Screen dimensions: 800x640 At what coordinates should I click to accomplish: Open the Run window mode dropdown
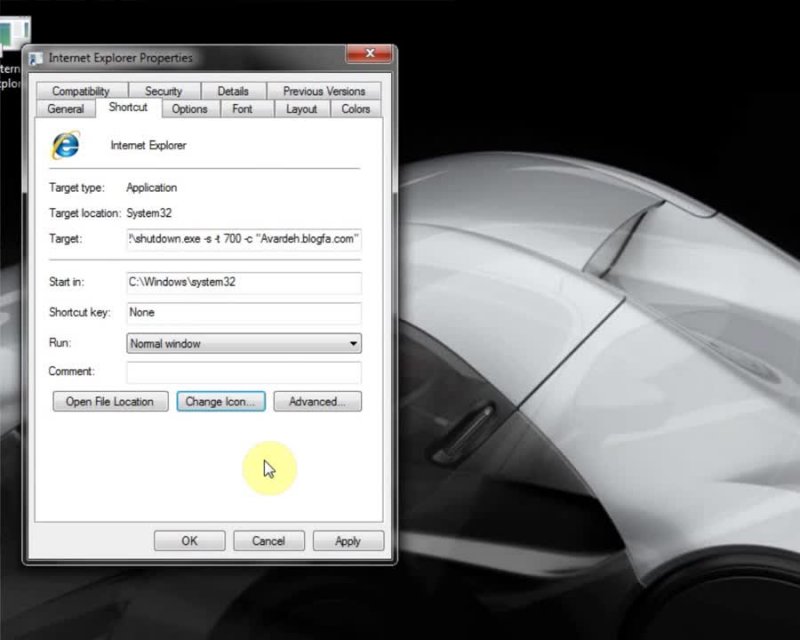tap(244, 343)
